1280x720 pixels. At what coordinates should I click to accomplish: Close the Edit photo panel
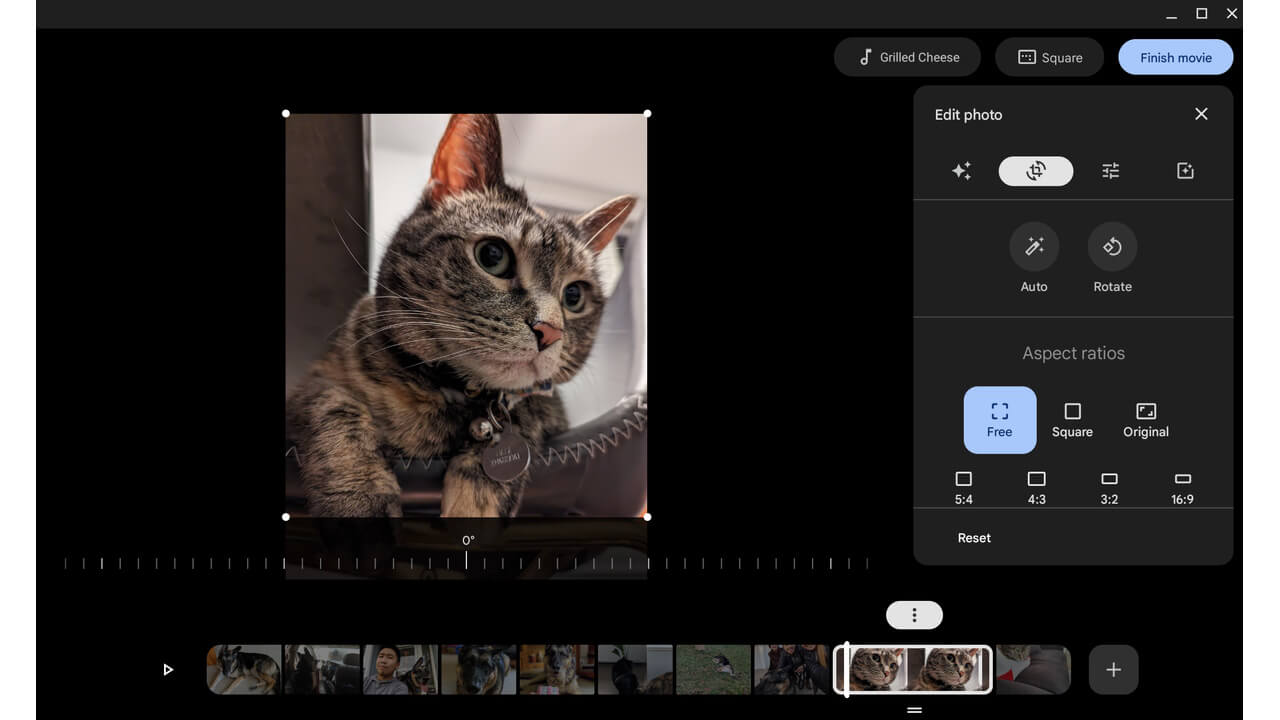click(1201, 114)
